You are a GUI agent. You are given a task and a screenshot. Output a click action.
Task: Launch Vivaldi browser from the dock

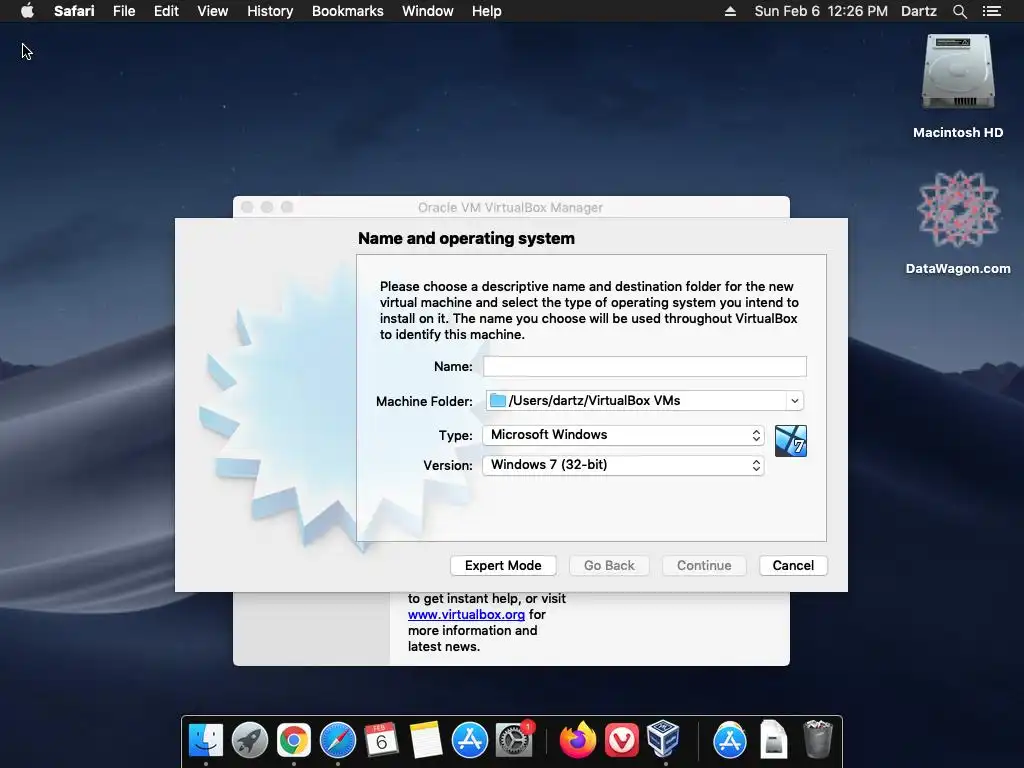pyautogui.click(x=621, y=740)
